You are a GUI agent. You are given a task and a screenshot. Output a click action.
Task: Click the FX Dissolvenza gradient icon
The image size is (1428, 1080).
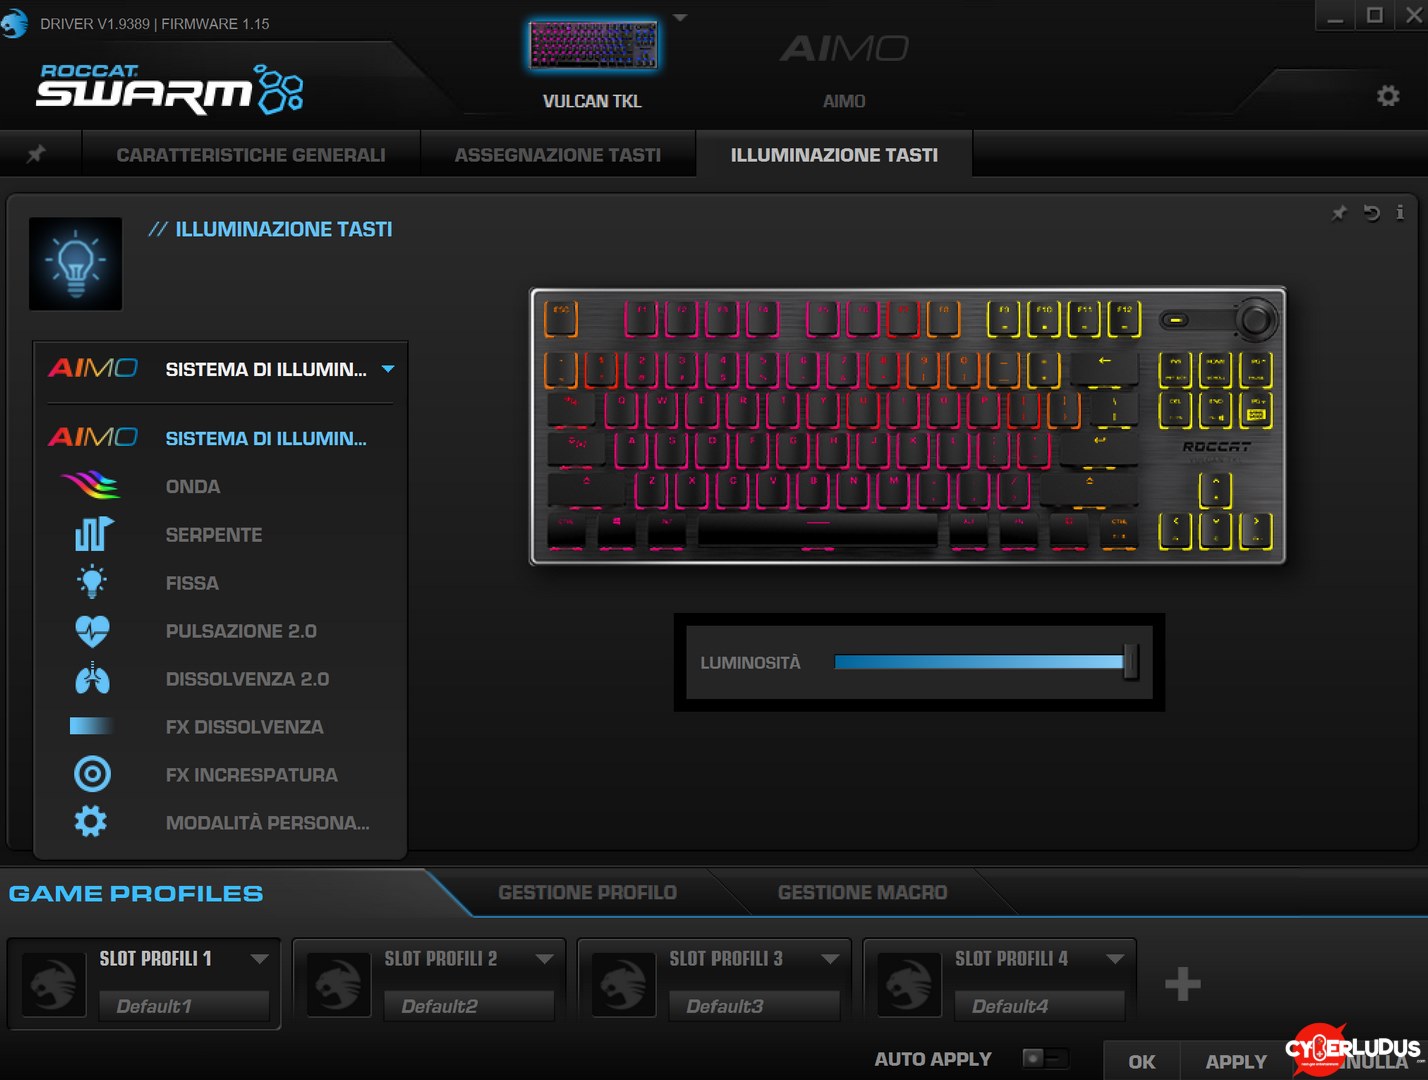pyautogui.click(x=91, y=726)
